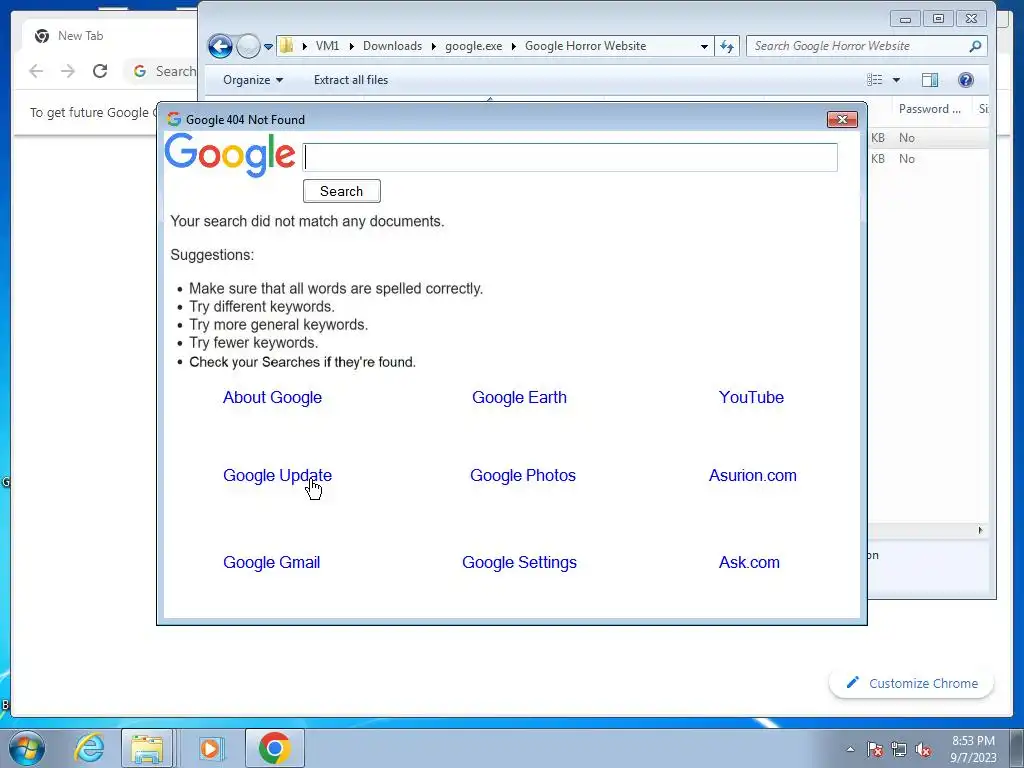Click the Explorer back navigation arrow
The width and height of the screenshot is (1024, 768).
220,46
